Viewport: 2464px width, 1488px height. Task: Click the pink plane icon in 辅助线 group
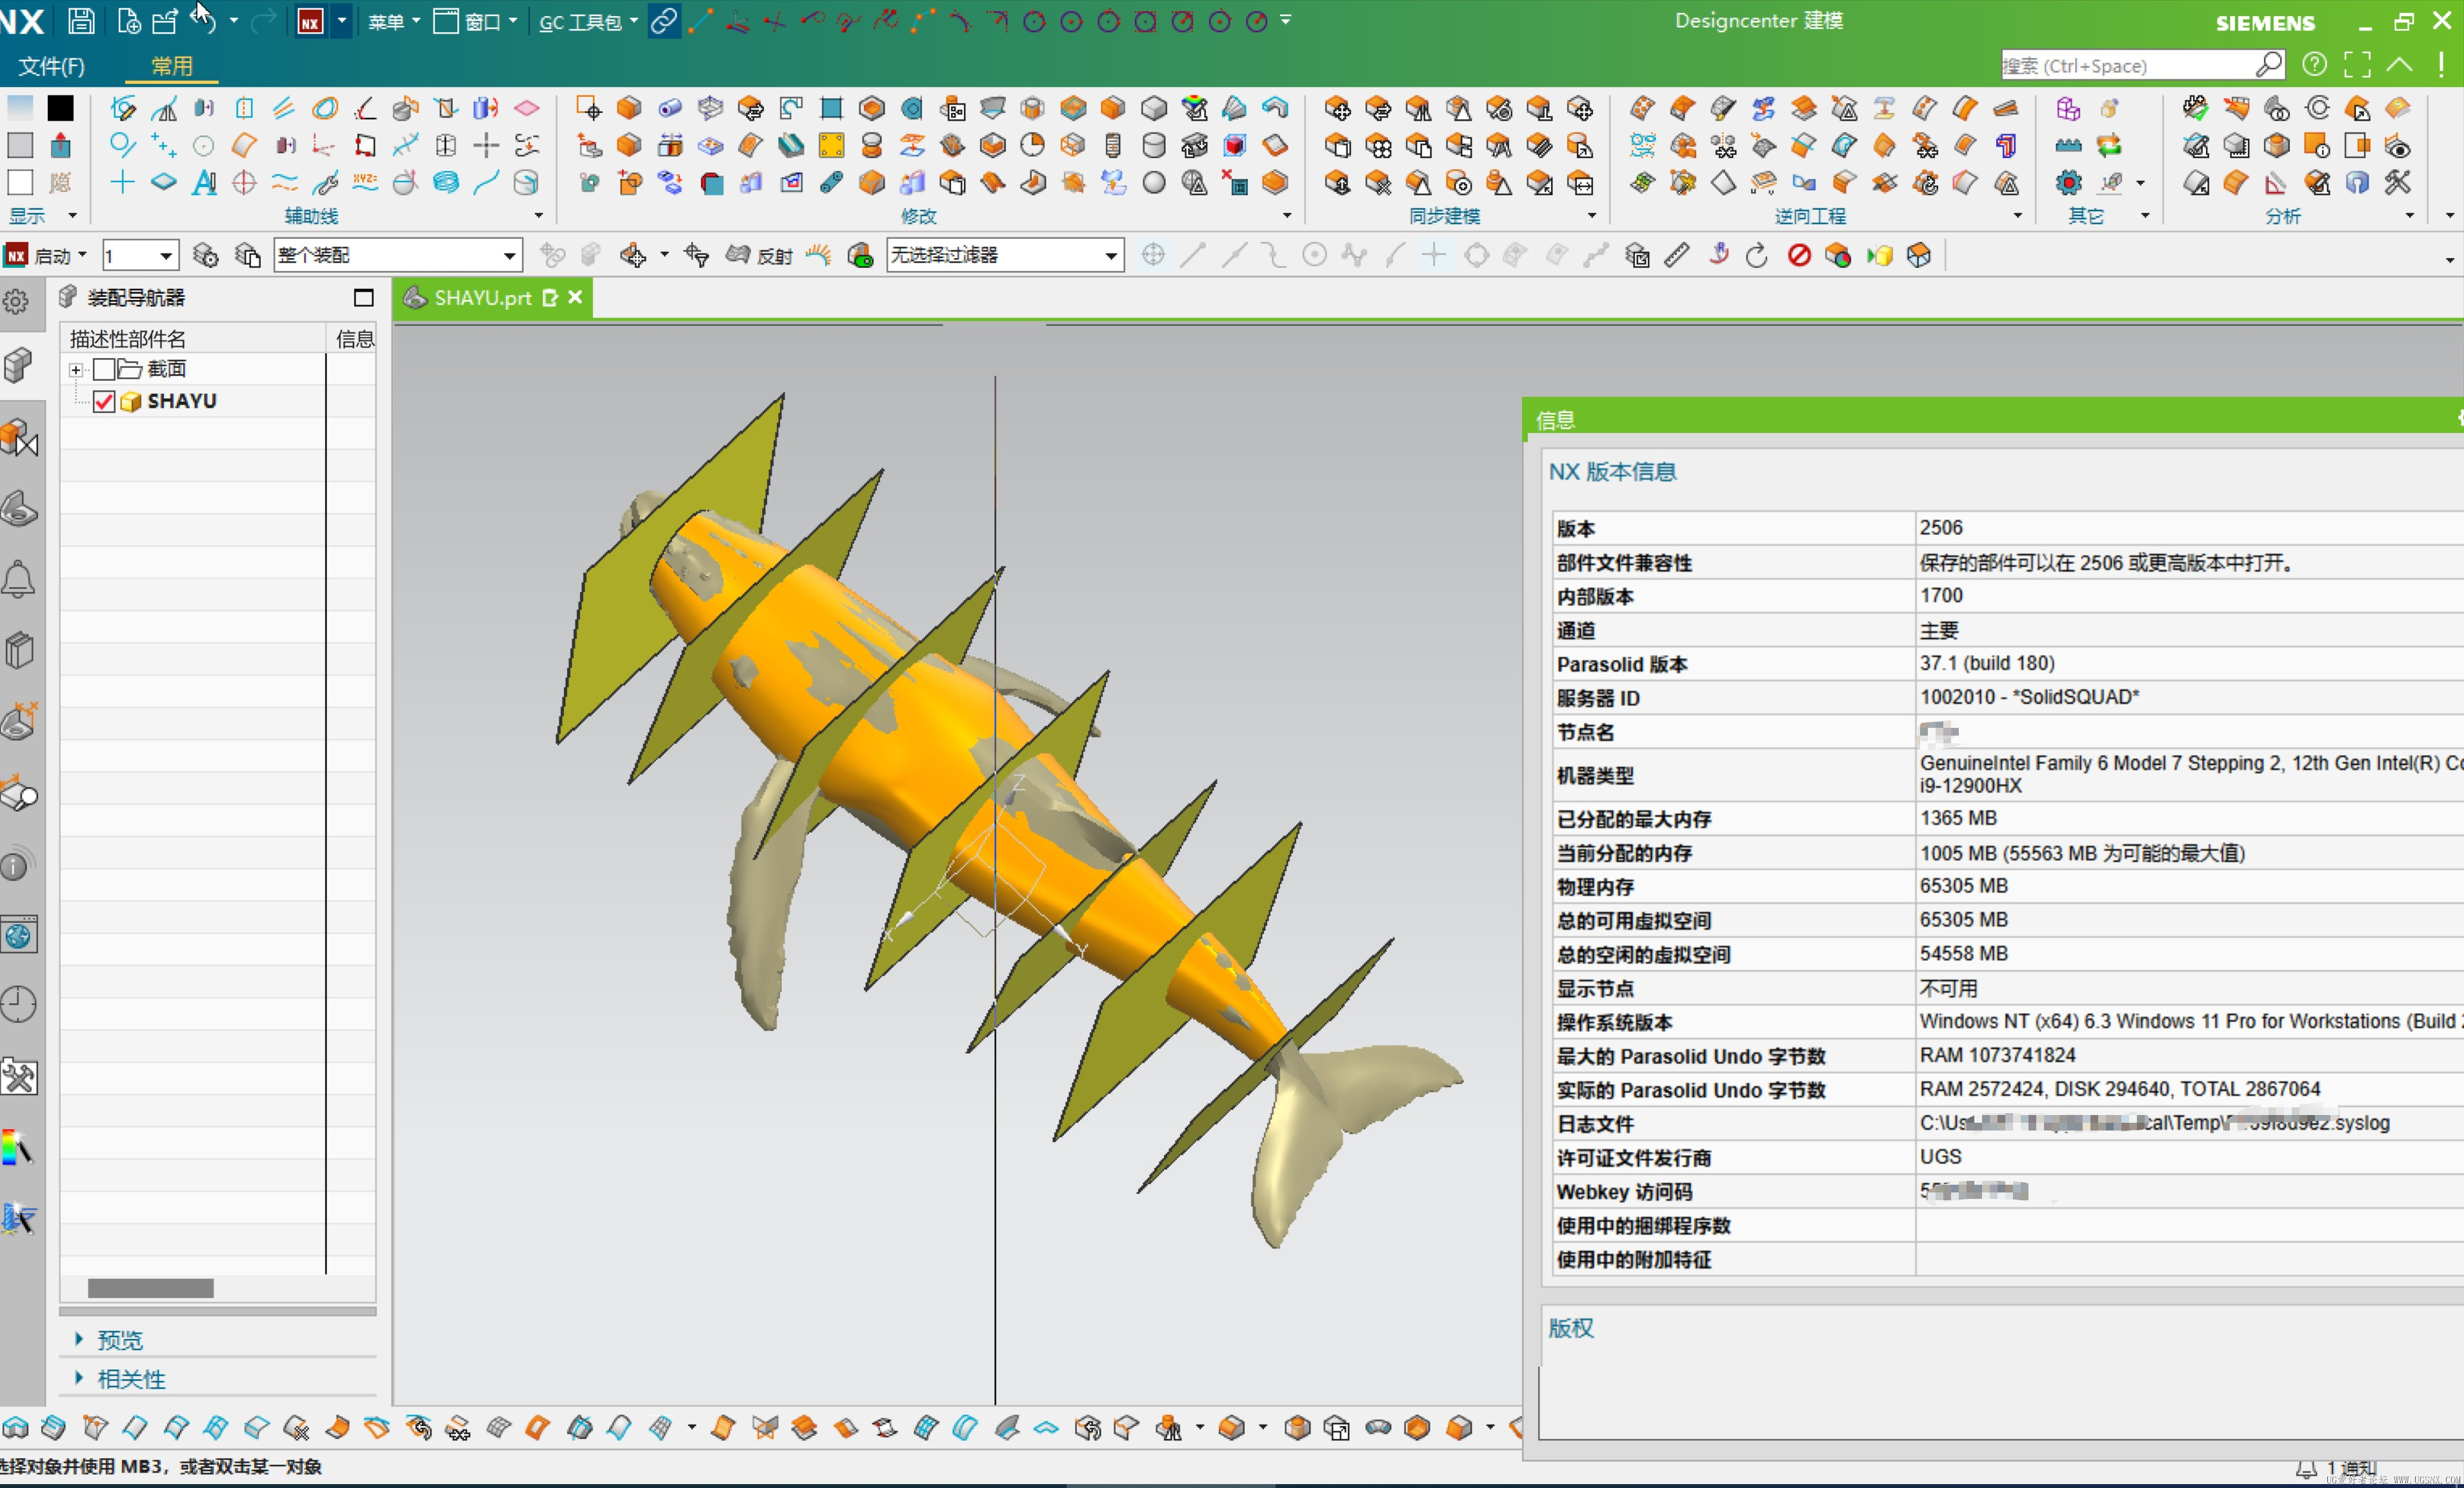pos(526,108)
